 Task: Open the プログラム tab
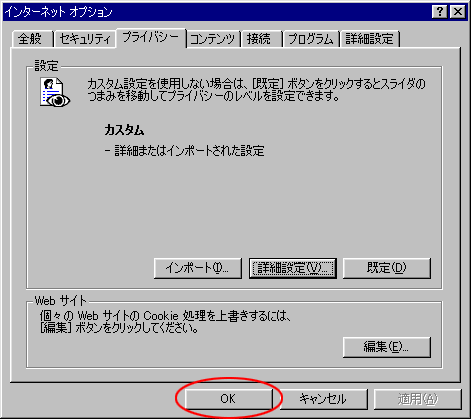pyautogui.click(x=311, y=39)
